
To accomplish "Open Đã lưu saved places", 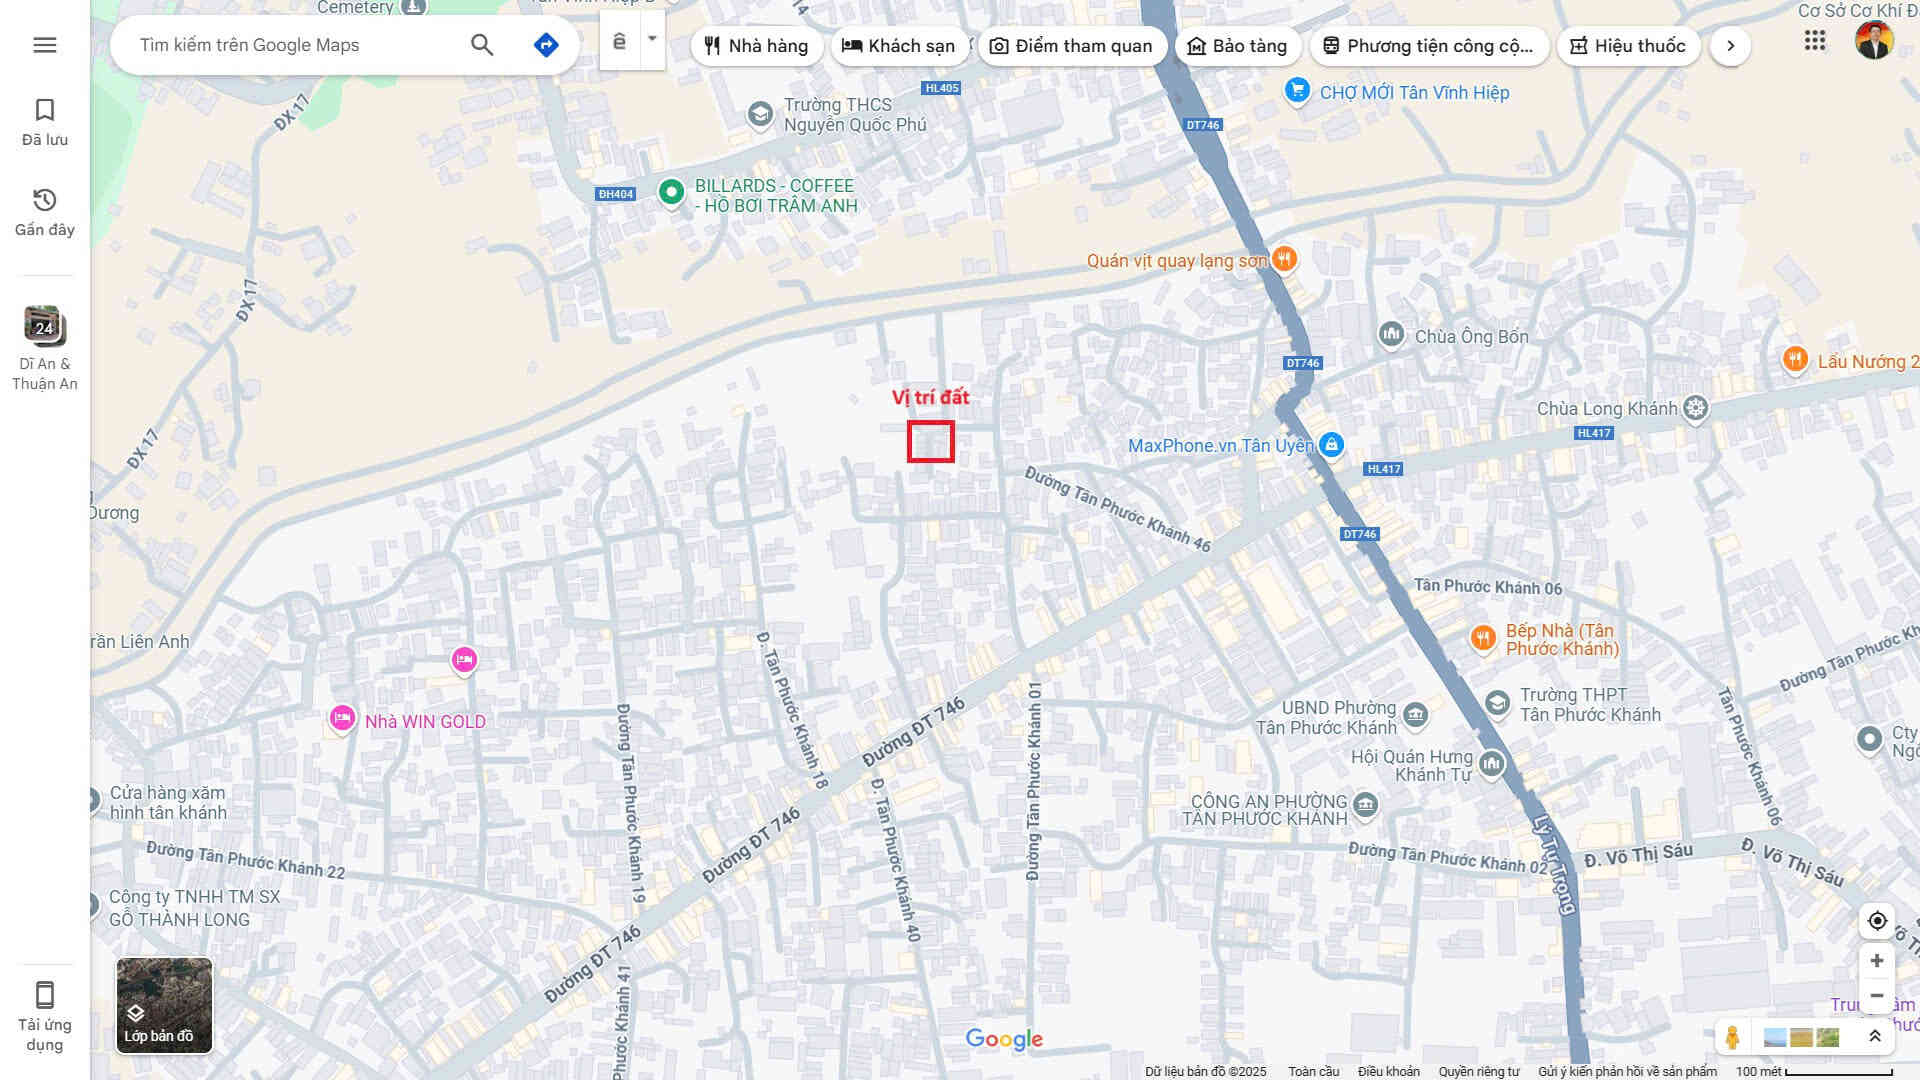I will tap(45, 122).
